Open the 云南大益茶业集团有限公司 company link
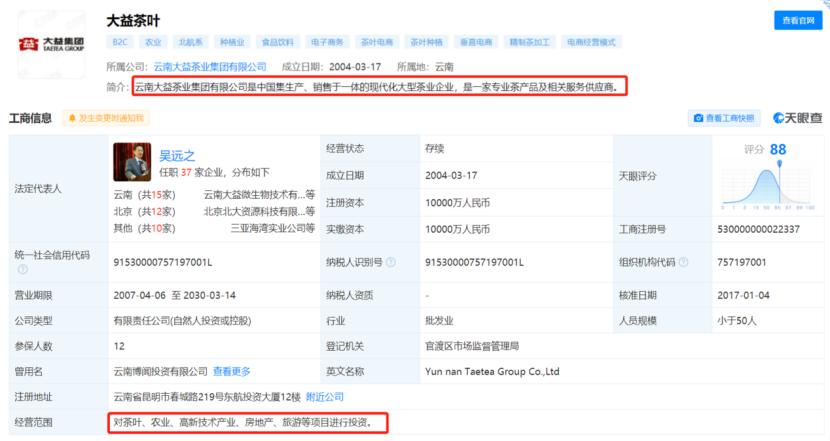The image size is (830, 441). coord(210,67)
